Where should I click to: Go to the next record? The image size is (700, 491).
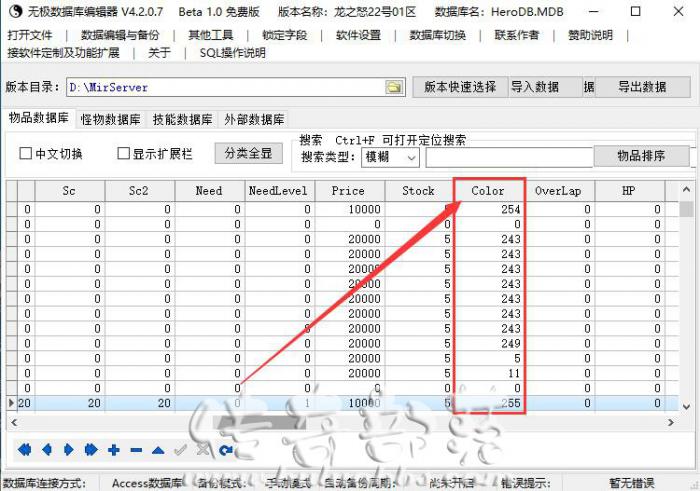(69, 450)
